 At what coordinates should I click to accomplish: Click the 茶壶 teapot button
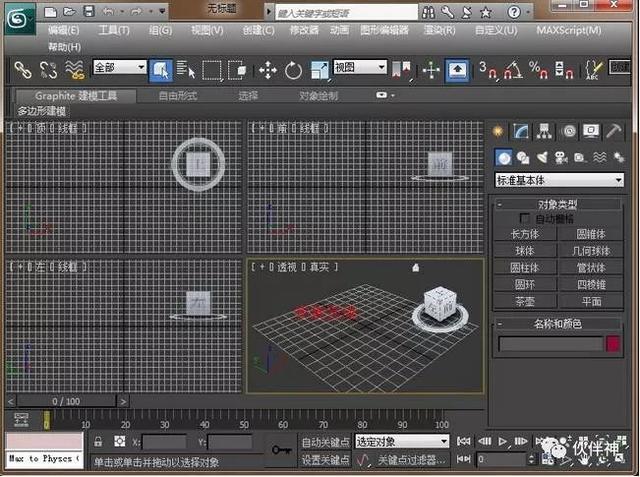pyautogui.click(x=524, y=300)
